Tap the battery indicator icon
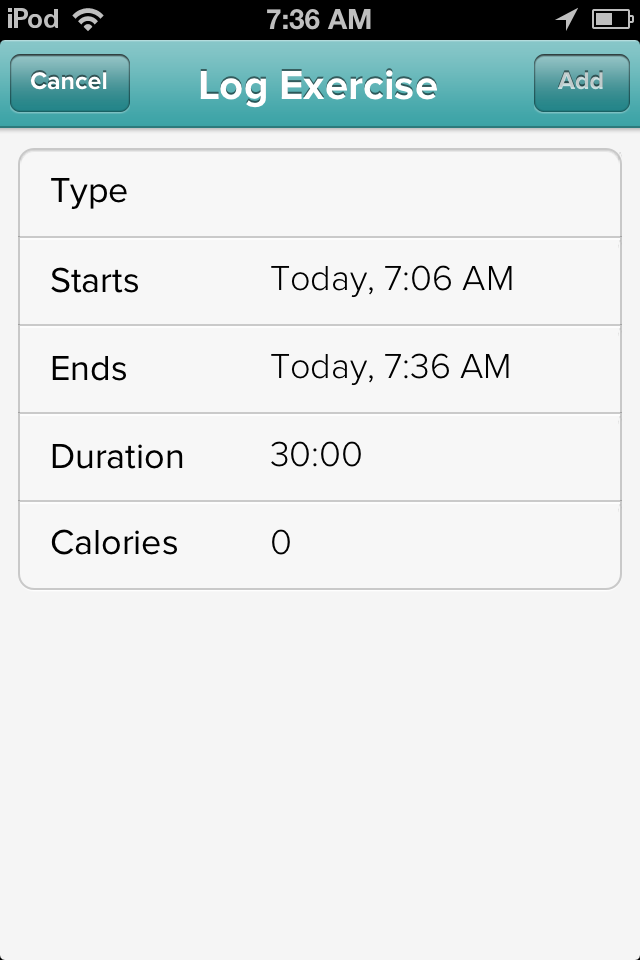 coord(612,20)
